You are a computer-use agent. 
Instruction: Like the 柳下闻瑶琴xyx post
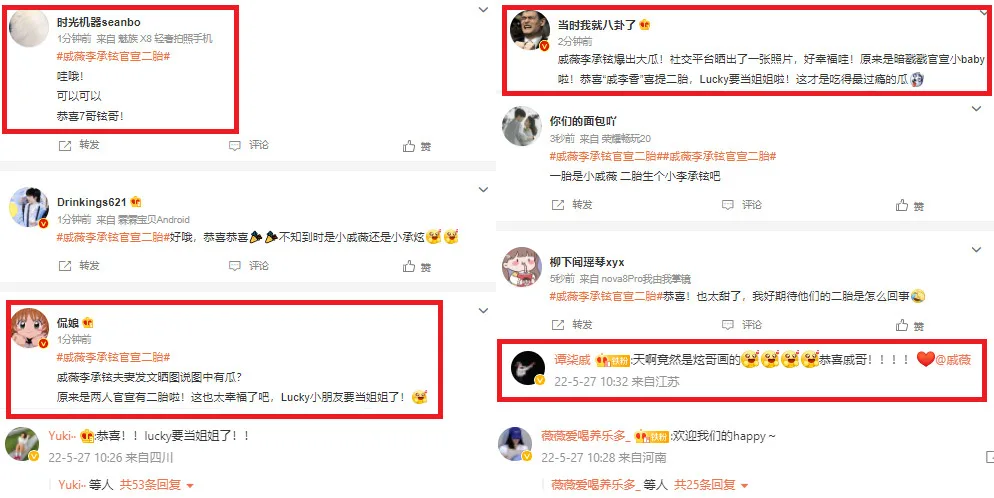click(902, 325)
